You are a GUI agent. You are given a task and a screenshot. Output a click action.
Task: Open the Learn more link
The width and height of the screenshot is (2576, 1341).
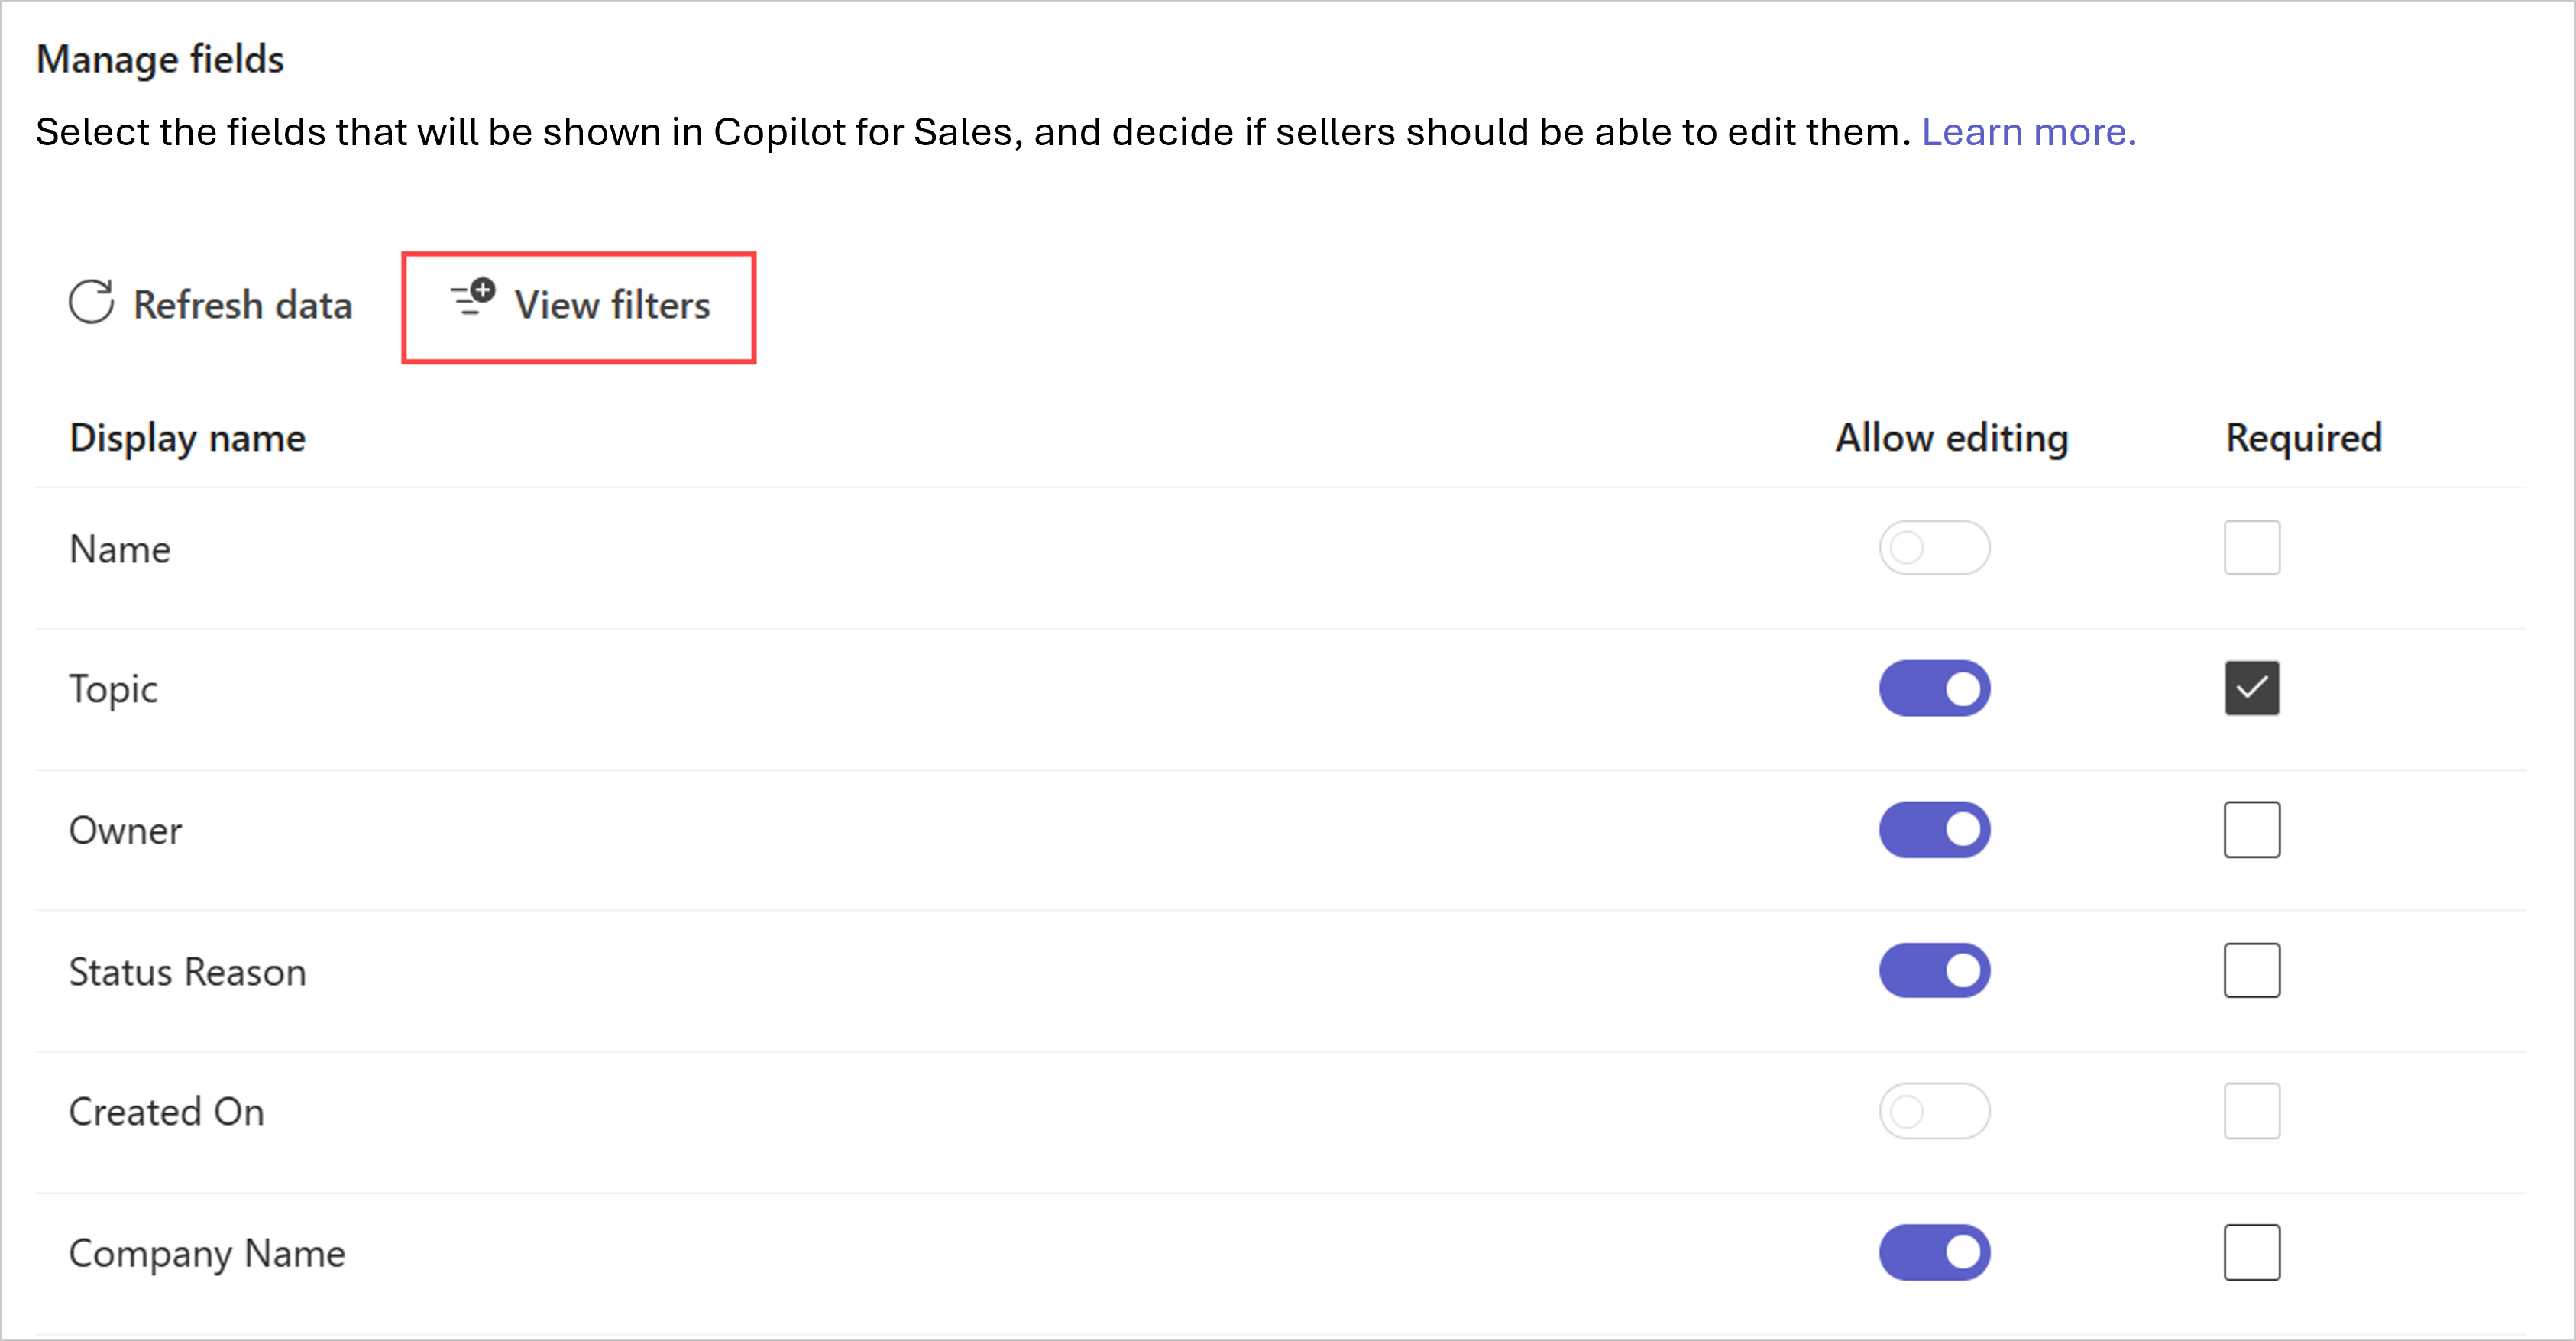(x=2028, y=131)
